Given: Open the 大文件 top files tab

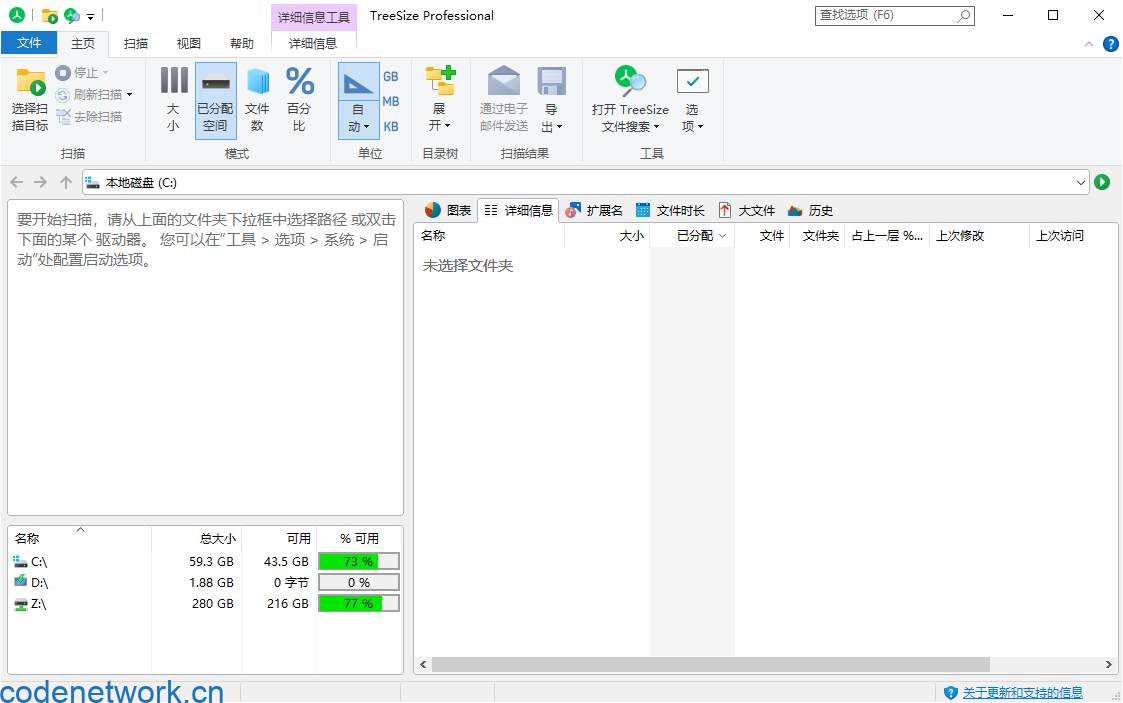Looking at the screenshot, I should (x=747, y=210).
